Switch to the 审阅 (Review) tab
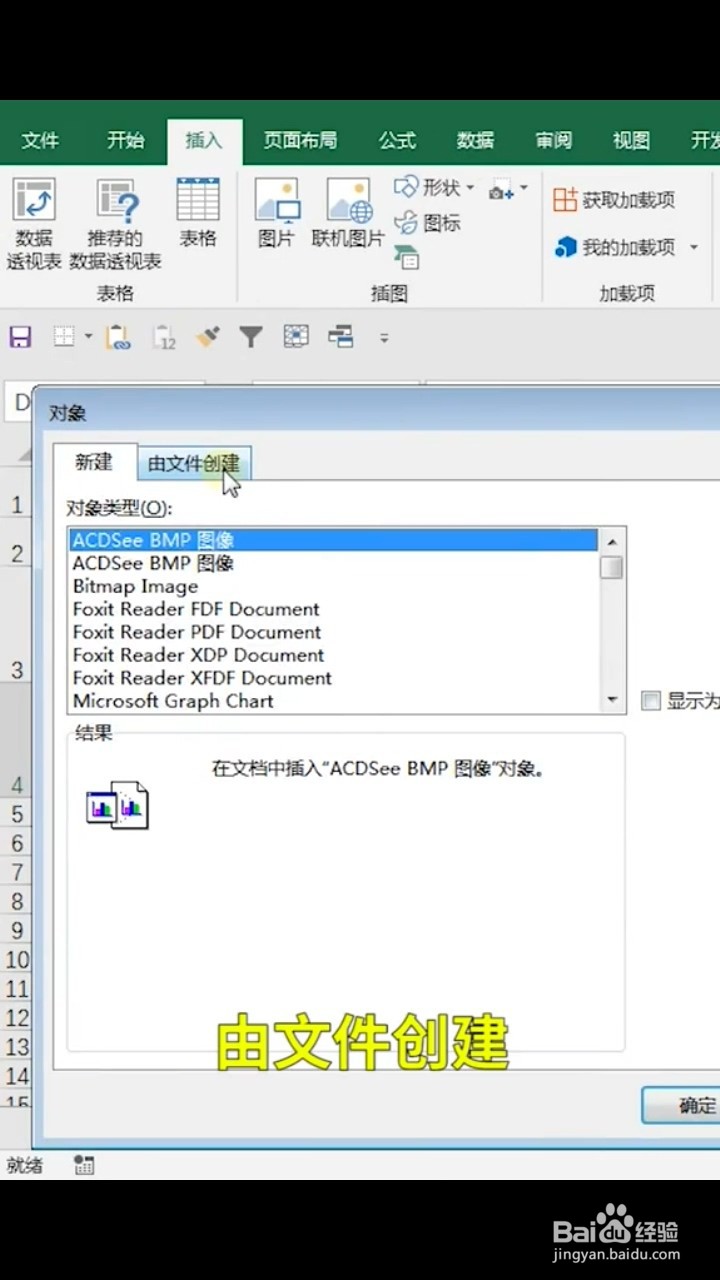720x1280 pixels. pos(553,141)
